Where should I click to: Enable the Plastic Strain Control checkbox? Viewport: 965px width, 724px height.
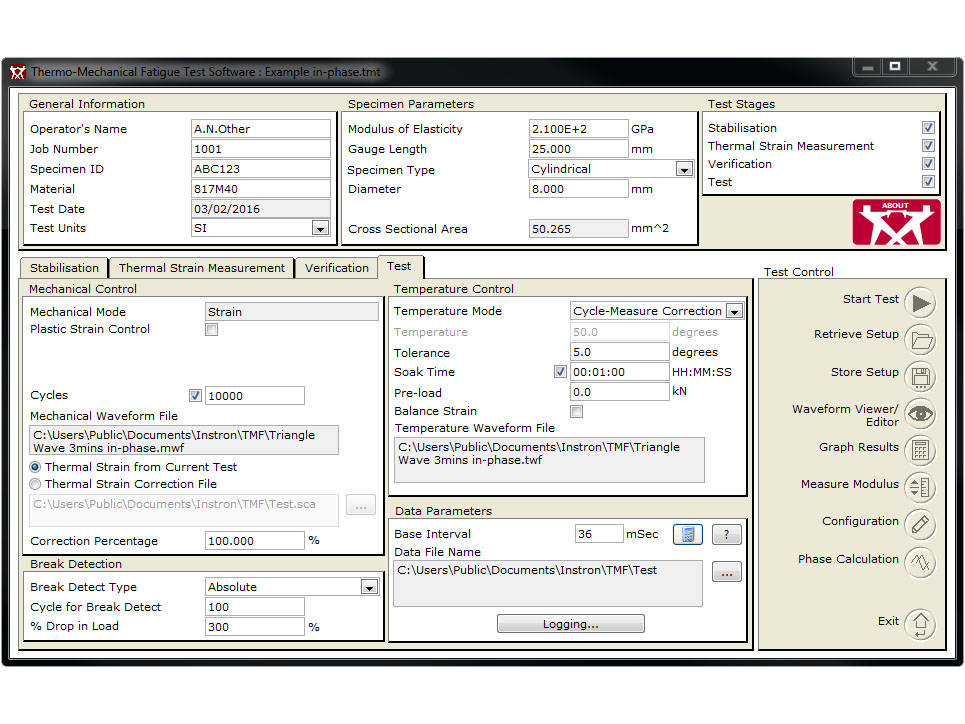(211, 330)
